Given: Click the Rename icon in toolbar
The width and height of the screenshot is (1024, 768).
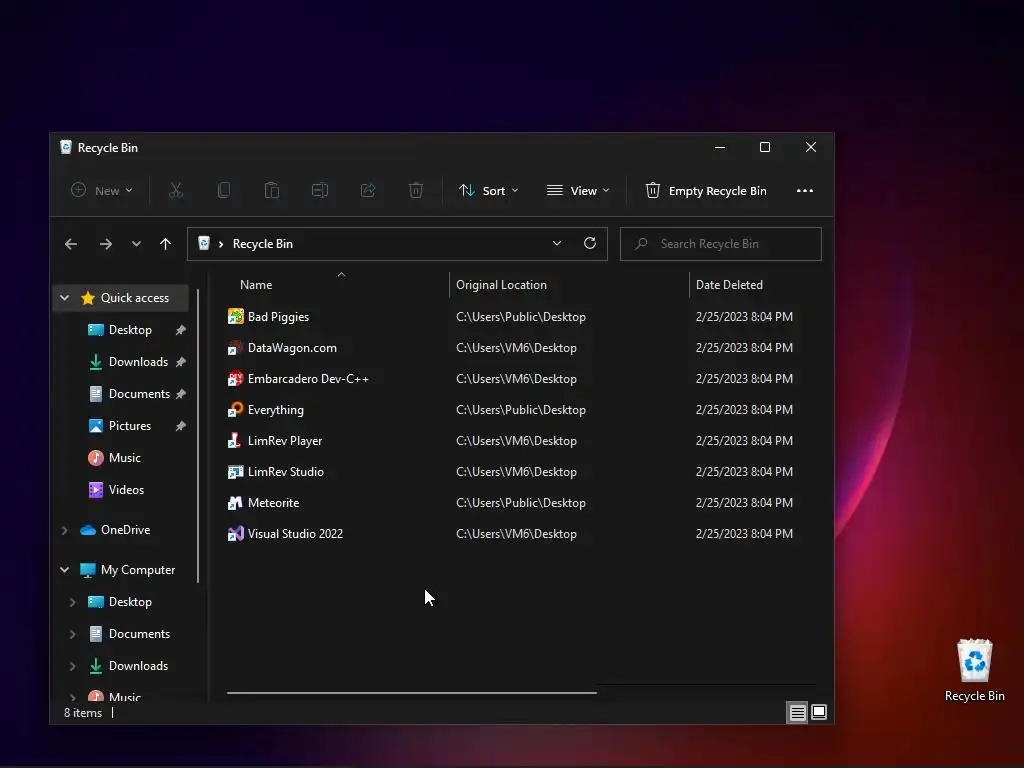Looking at the screenshot, I should [319, 190].
